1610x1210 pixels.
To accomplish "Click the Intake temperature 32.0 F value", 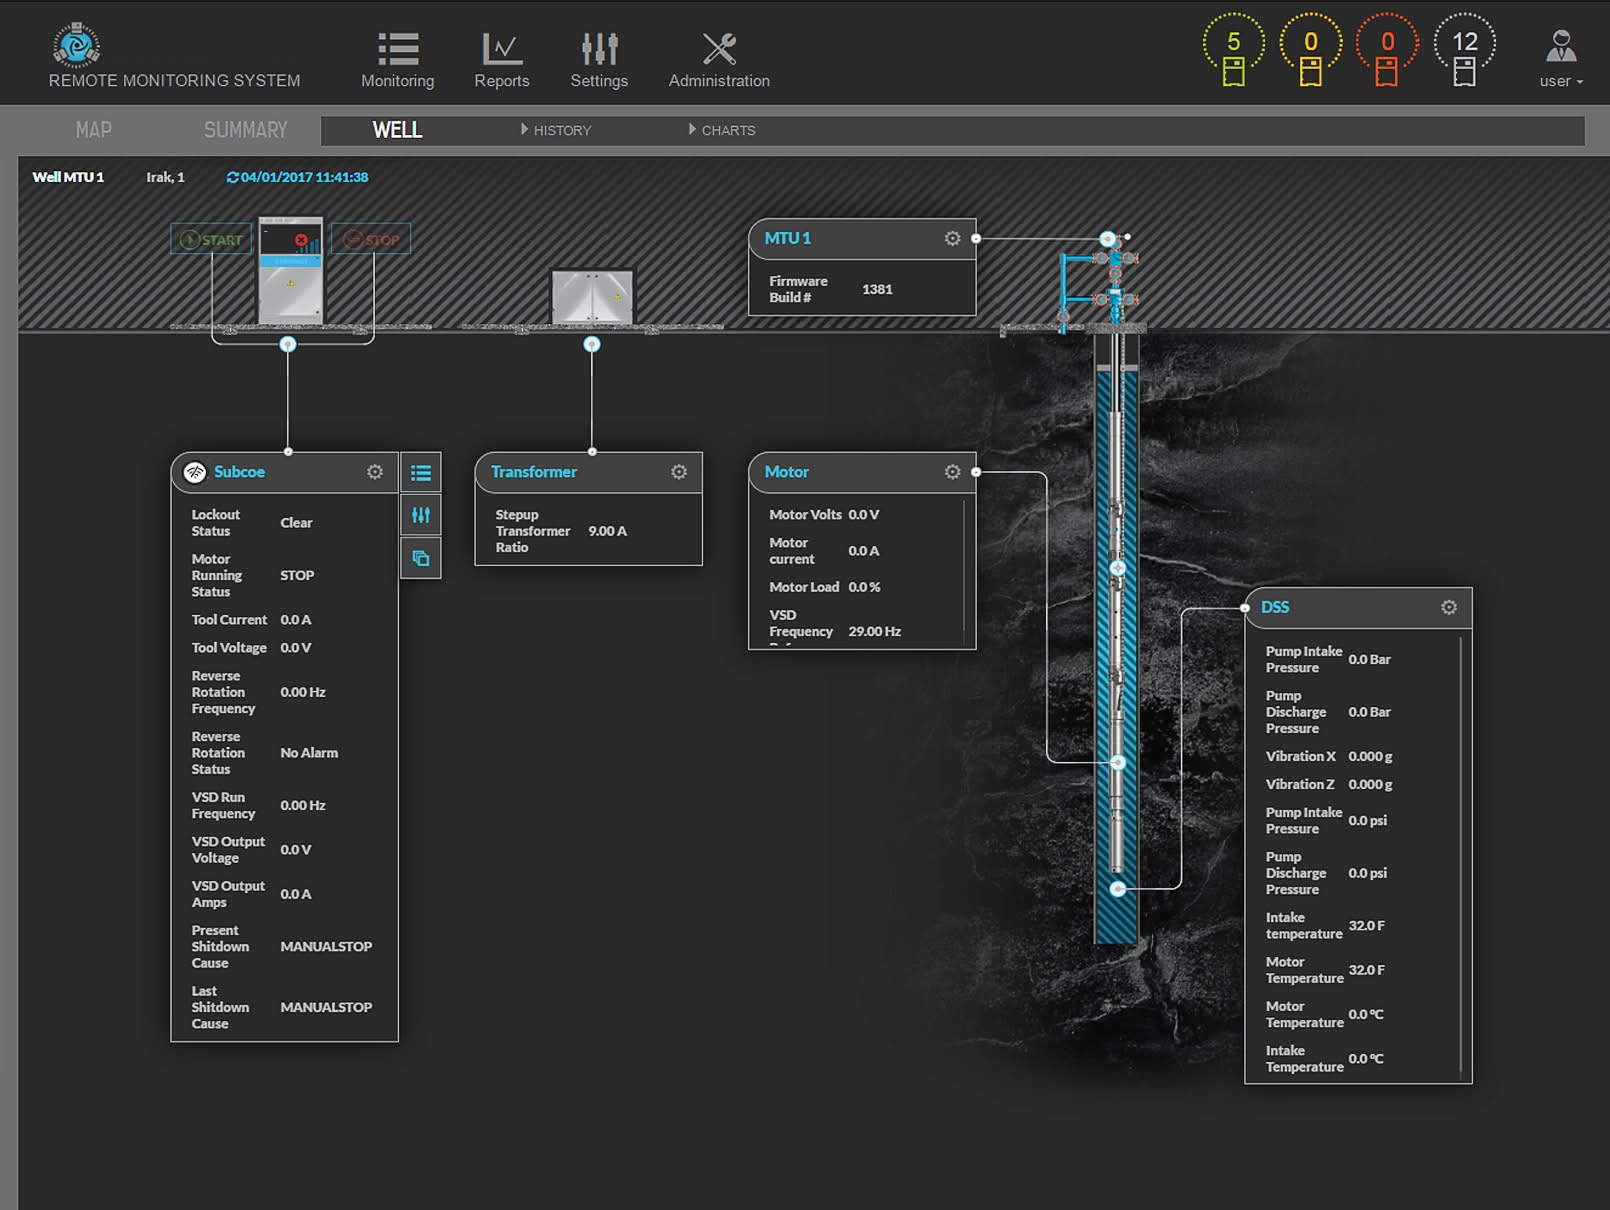I will point(1367,926).
